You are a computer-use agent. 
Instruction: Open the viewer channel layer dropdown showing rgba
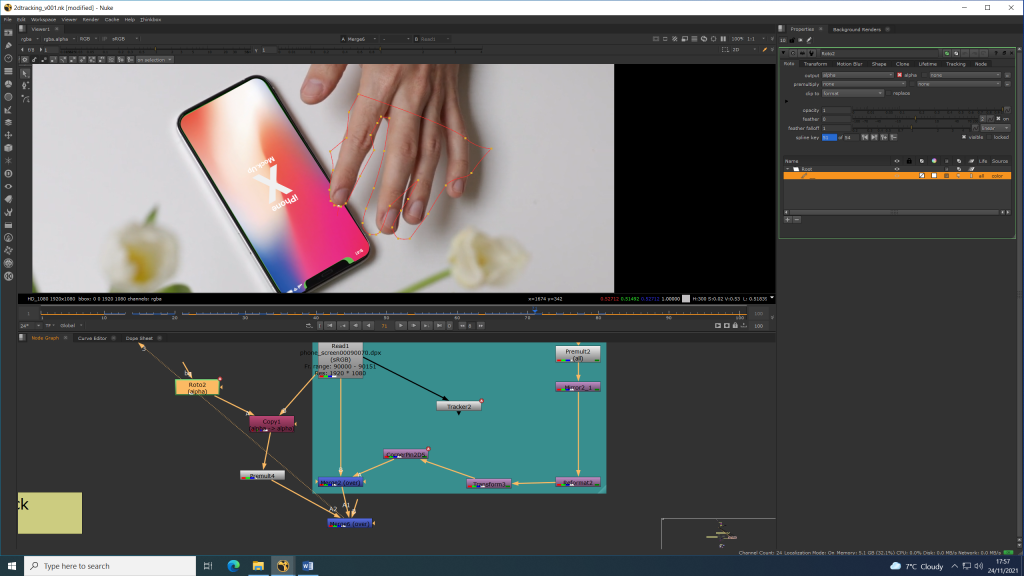pyautogui.click(x=30, y=39)
